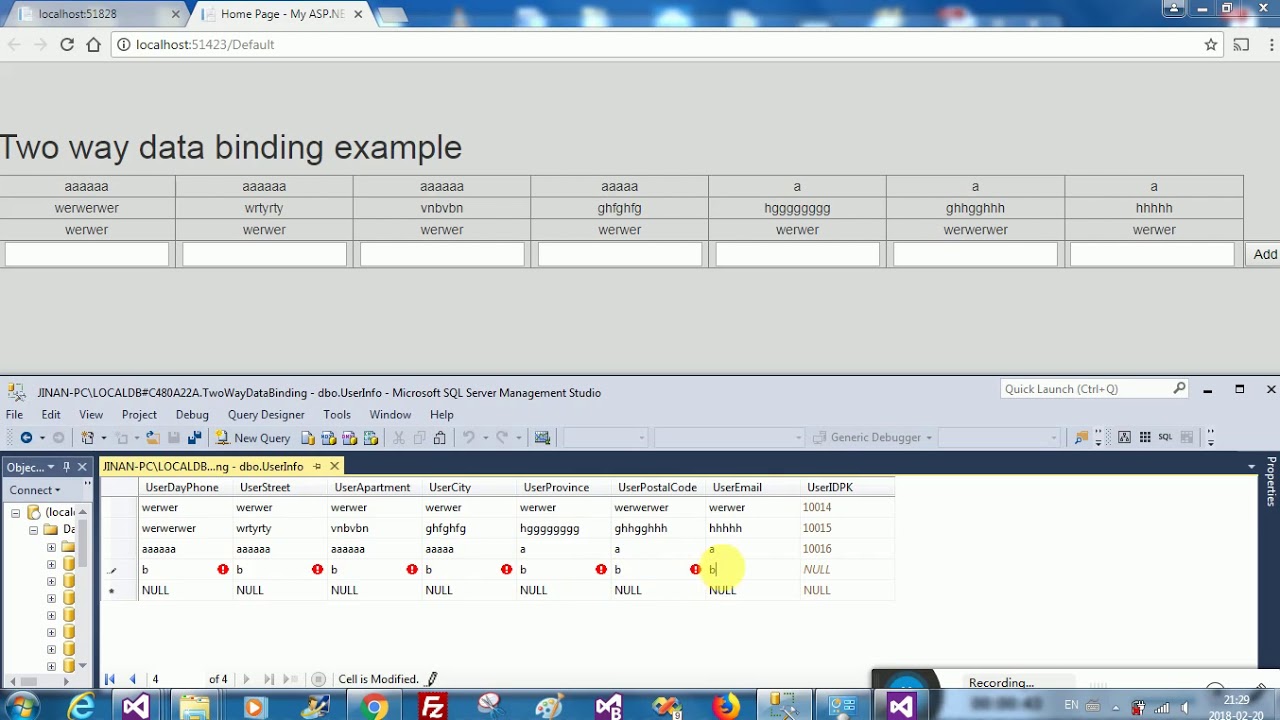Collapse the (local...) server node in Object Explorer
The image size is (1280, 720).
[16, 513]
